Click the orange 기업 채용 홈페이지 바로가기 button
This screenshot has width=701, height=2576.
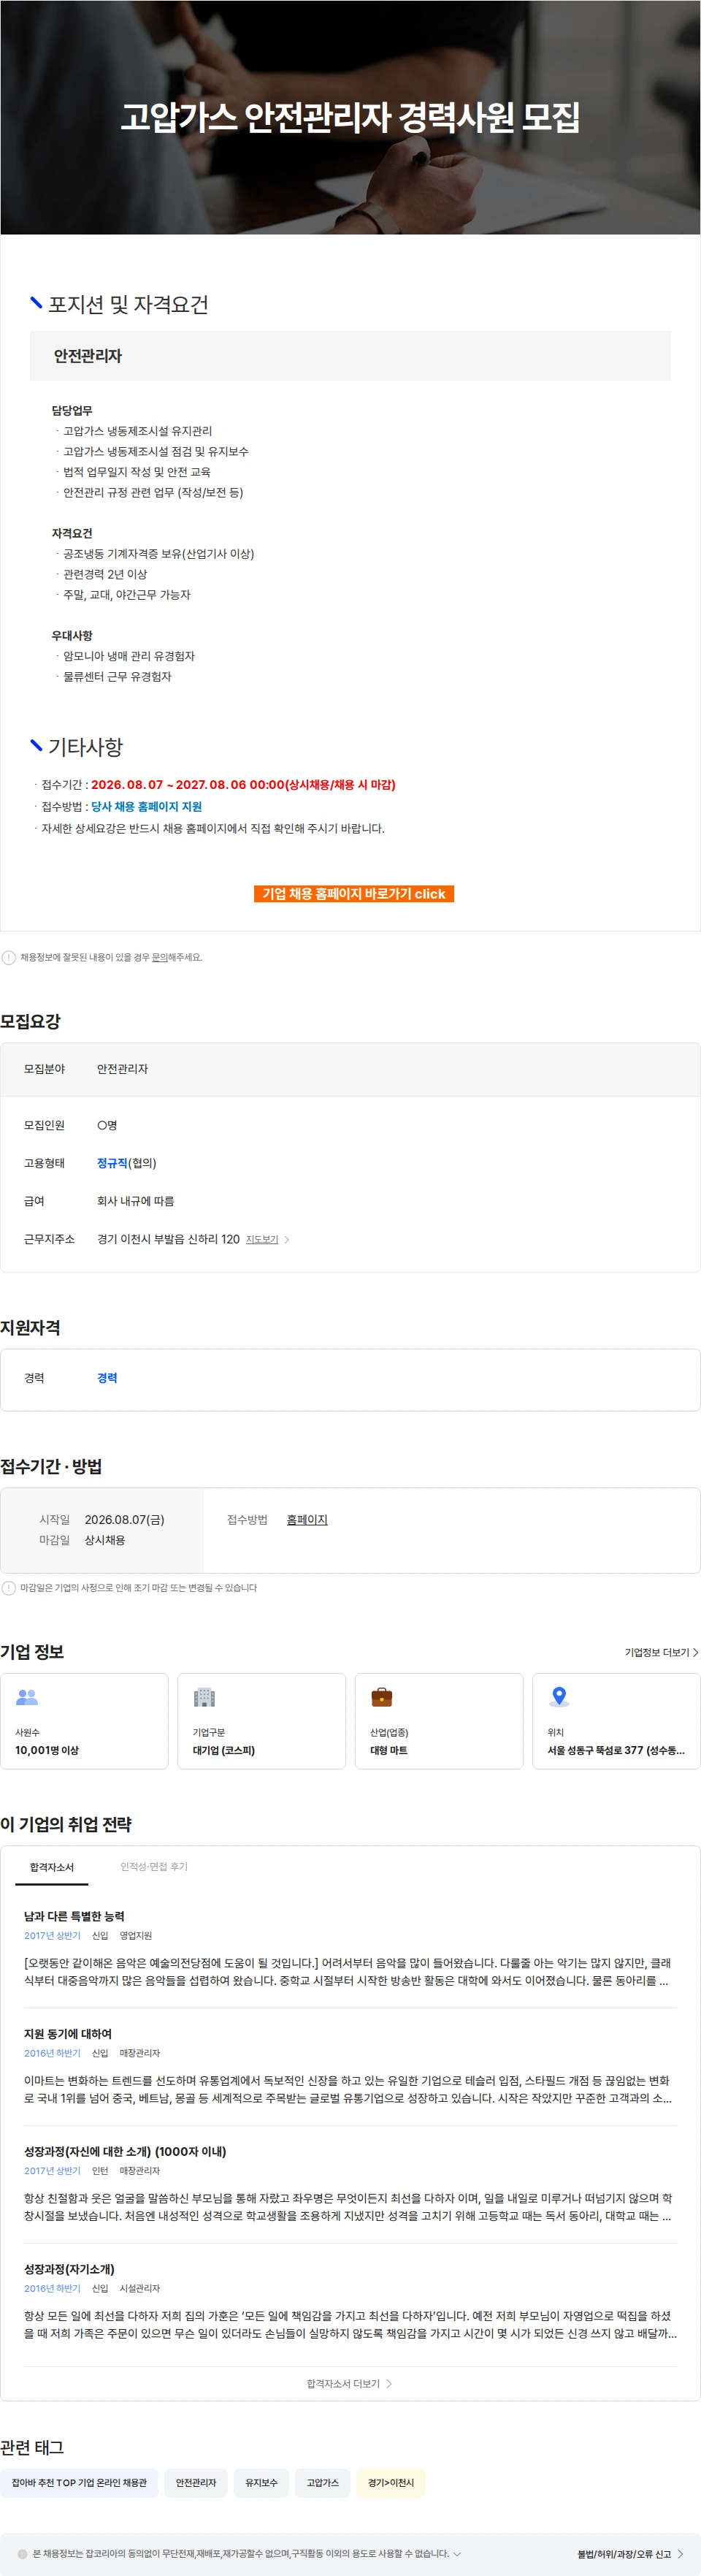tap(354, 894)
